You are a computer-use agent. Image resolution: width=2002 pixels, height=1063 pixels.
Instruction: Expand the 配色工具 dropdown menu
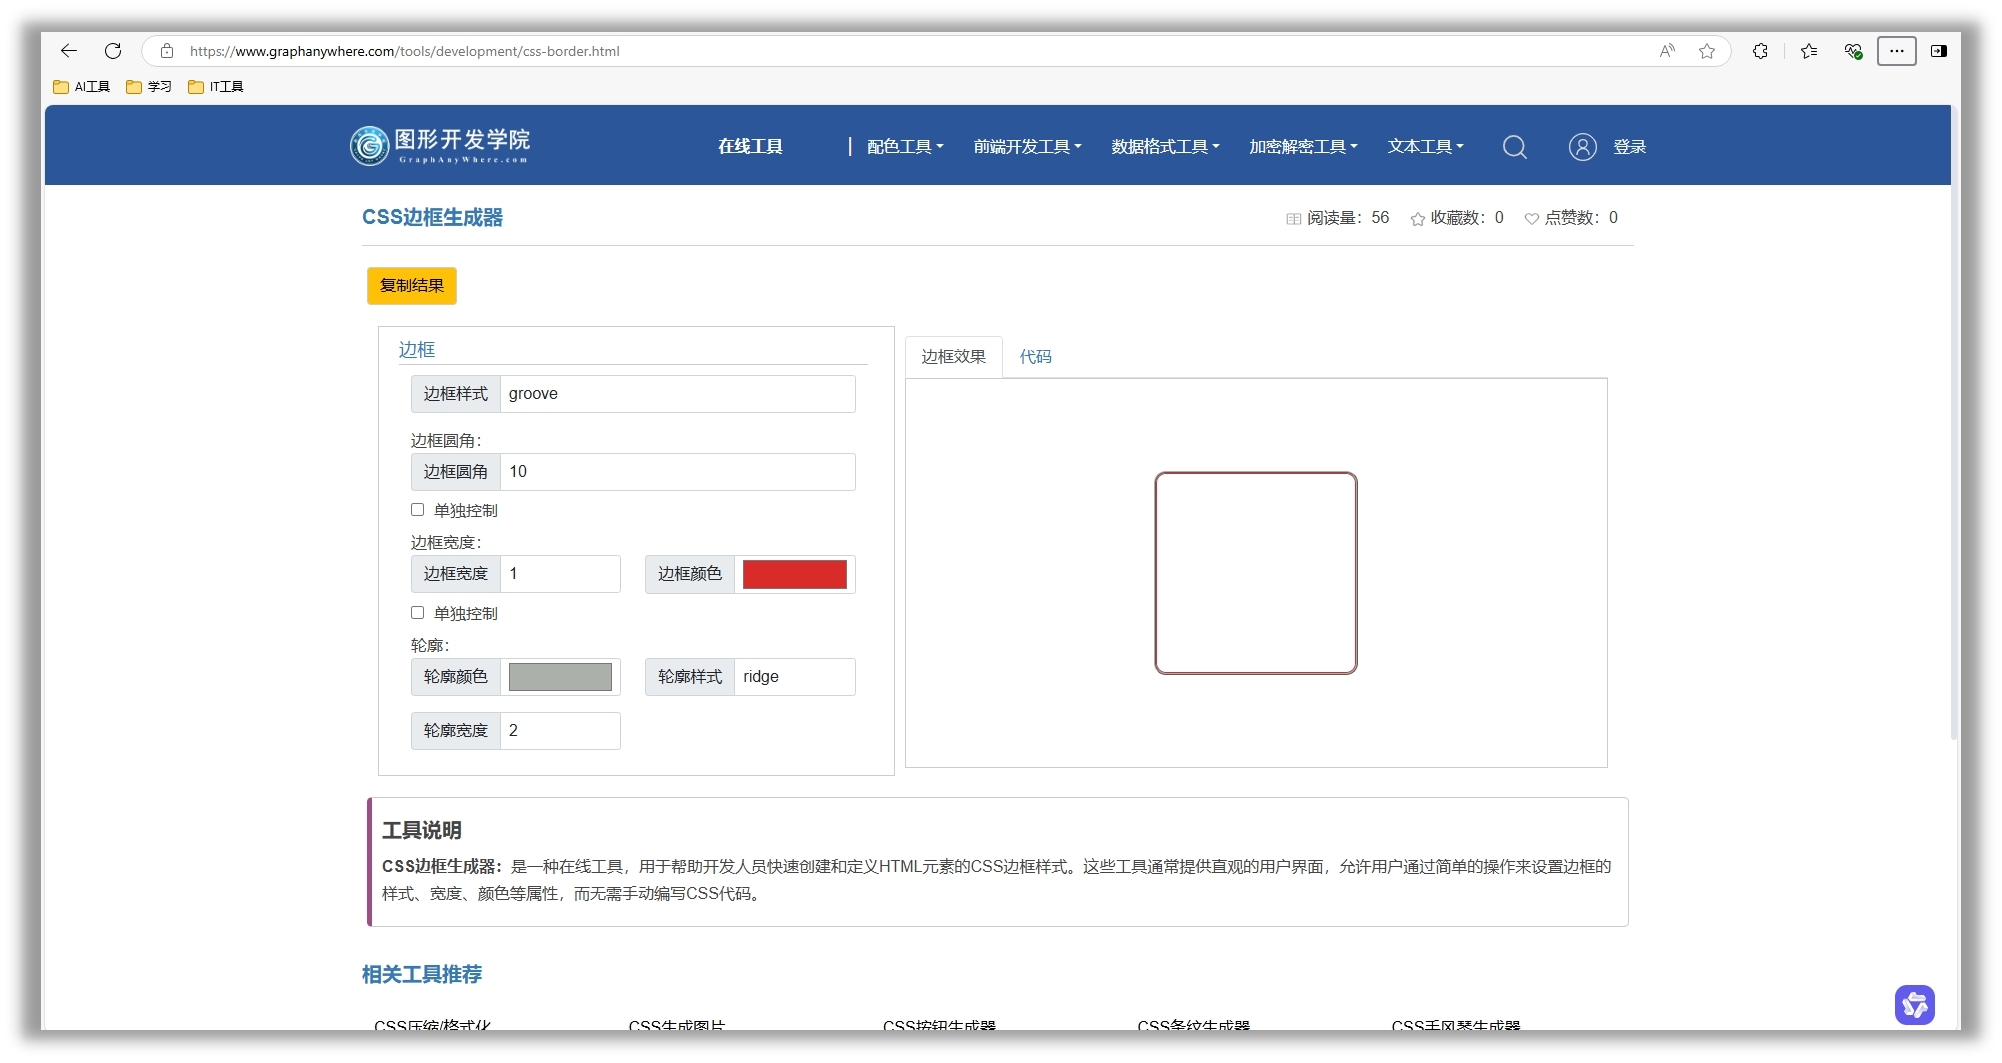coord(905,147)
